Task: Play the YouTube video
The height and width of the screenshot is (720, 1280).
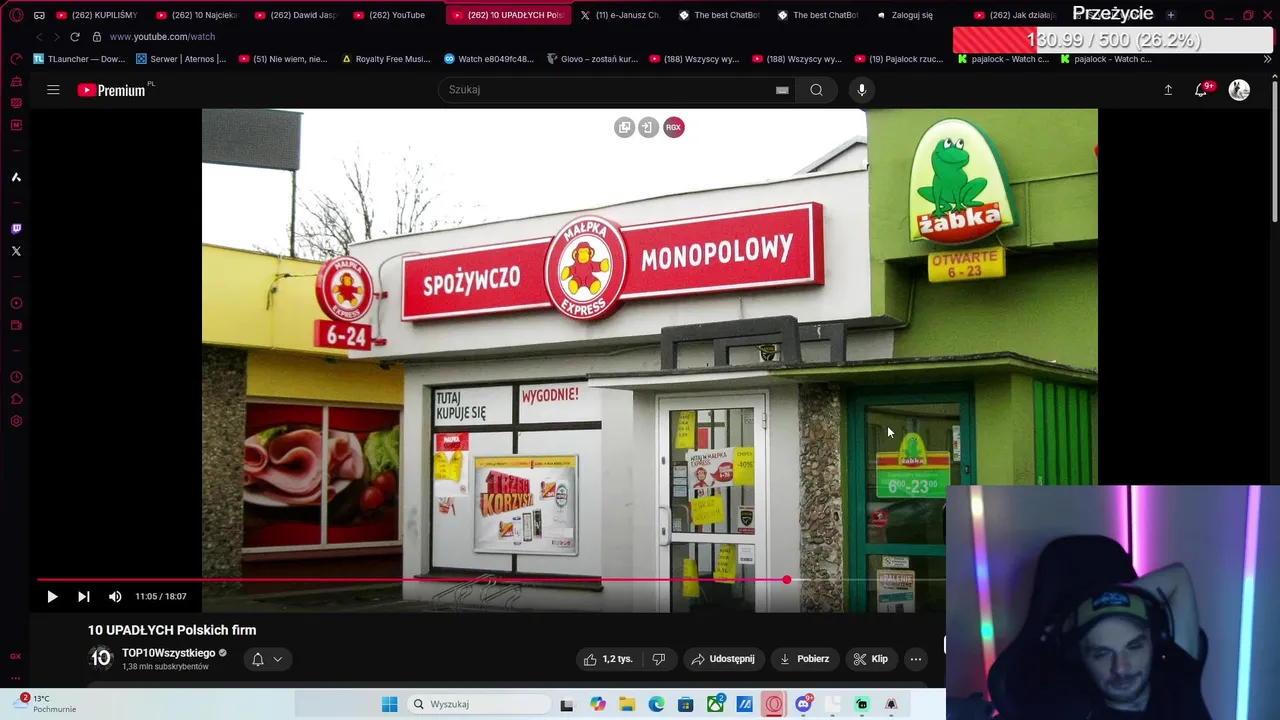Action: [x=52, y=596]
